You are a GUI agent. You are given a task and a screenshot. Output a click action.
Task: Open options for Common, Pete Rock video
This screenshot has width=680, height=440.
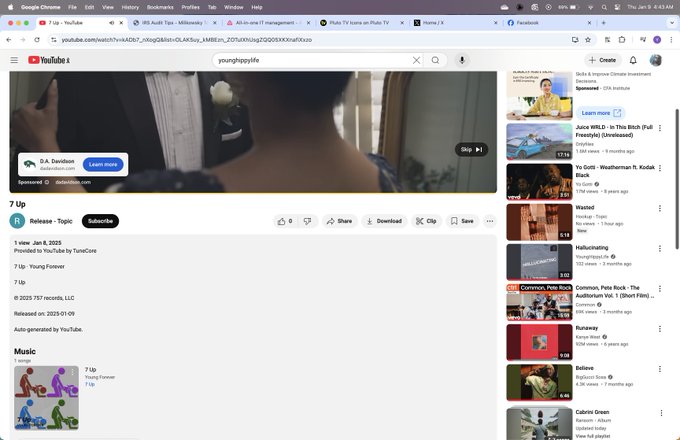tap(660, 289)
